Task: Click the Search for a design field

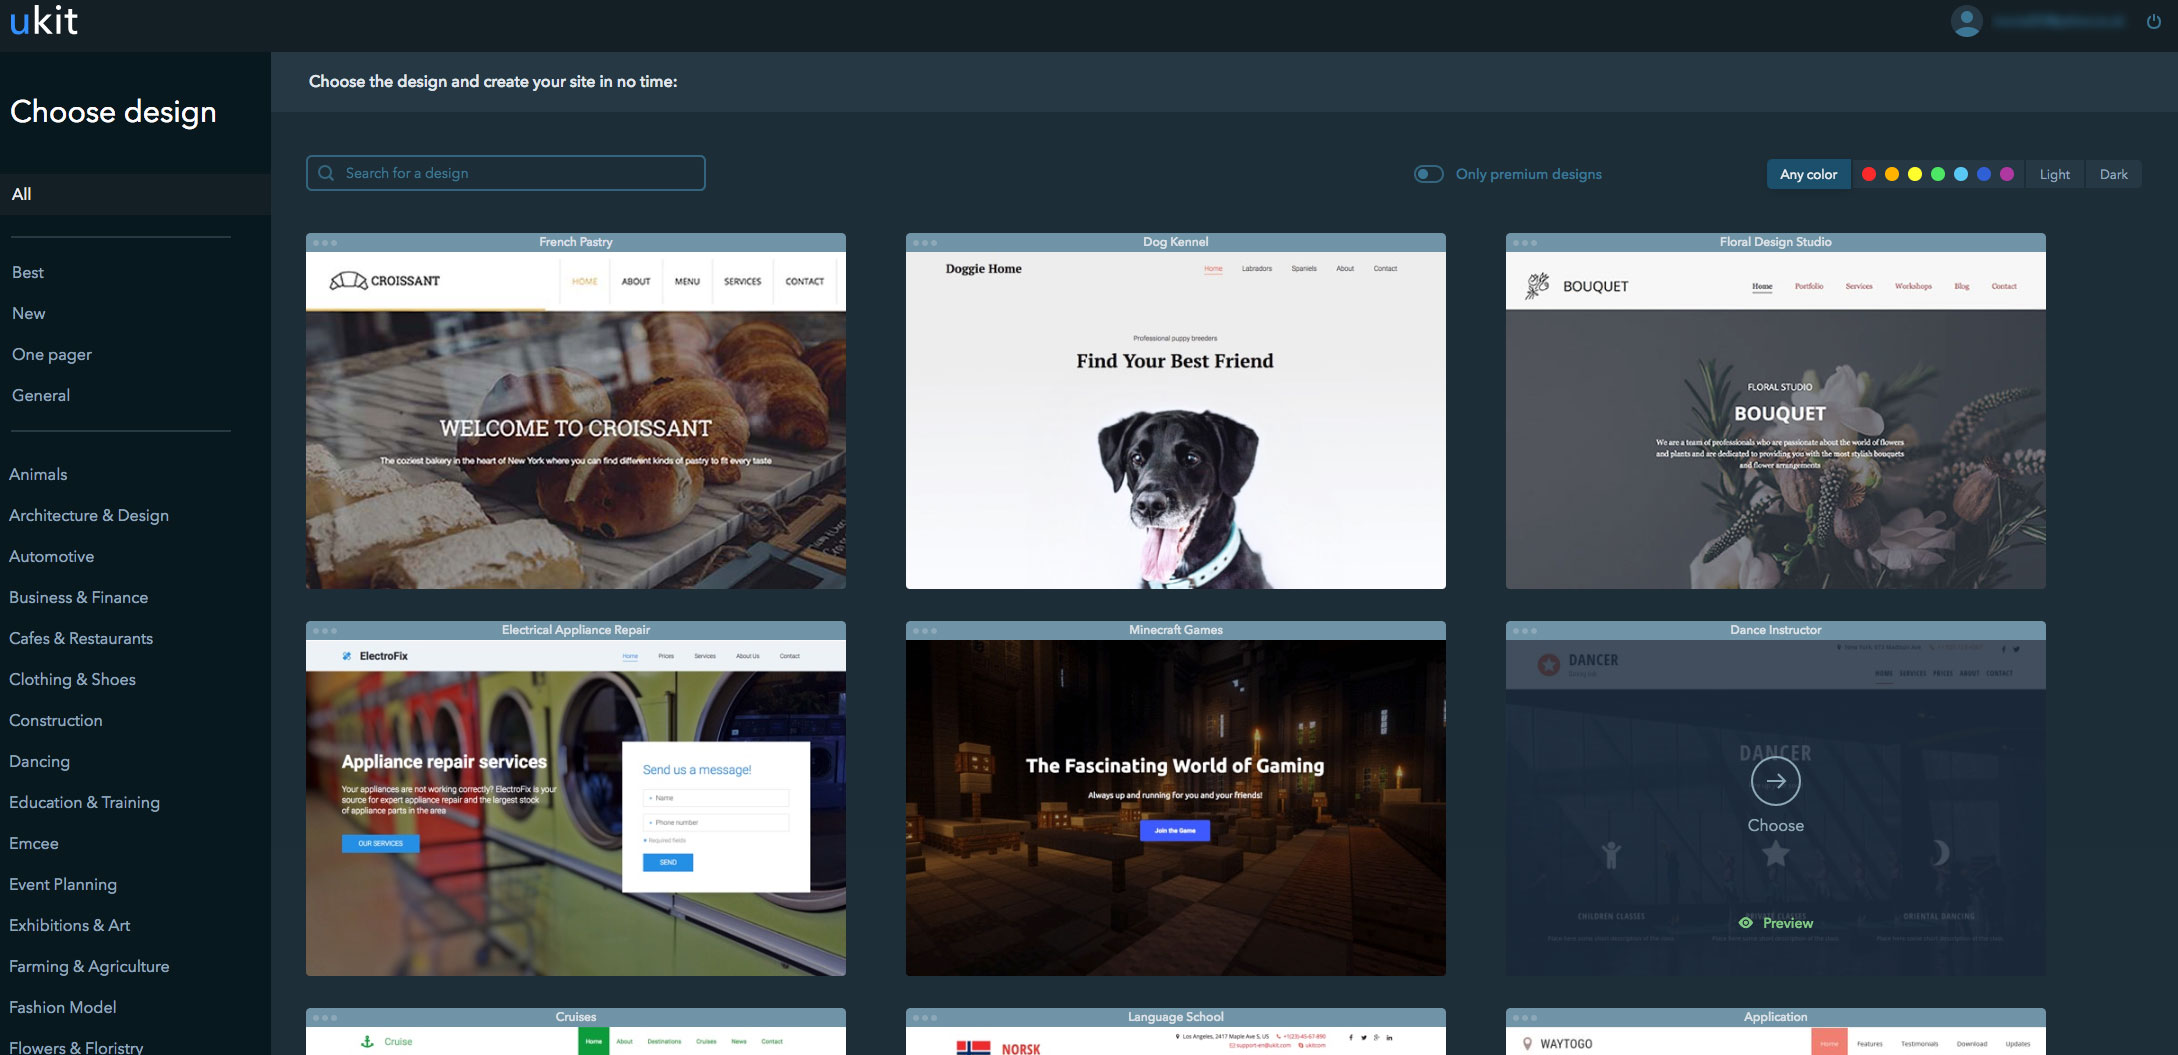Action: [505, 173]
